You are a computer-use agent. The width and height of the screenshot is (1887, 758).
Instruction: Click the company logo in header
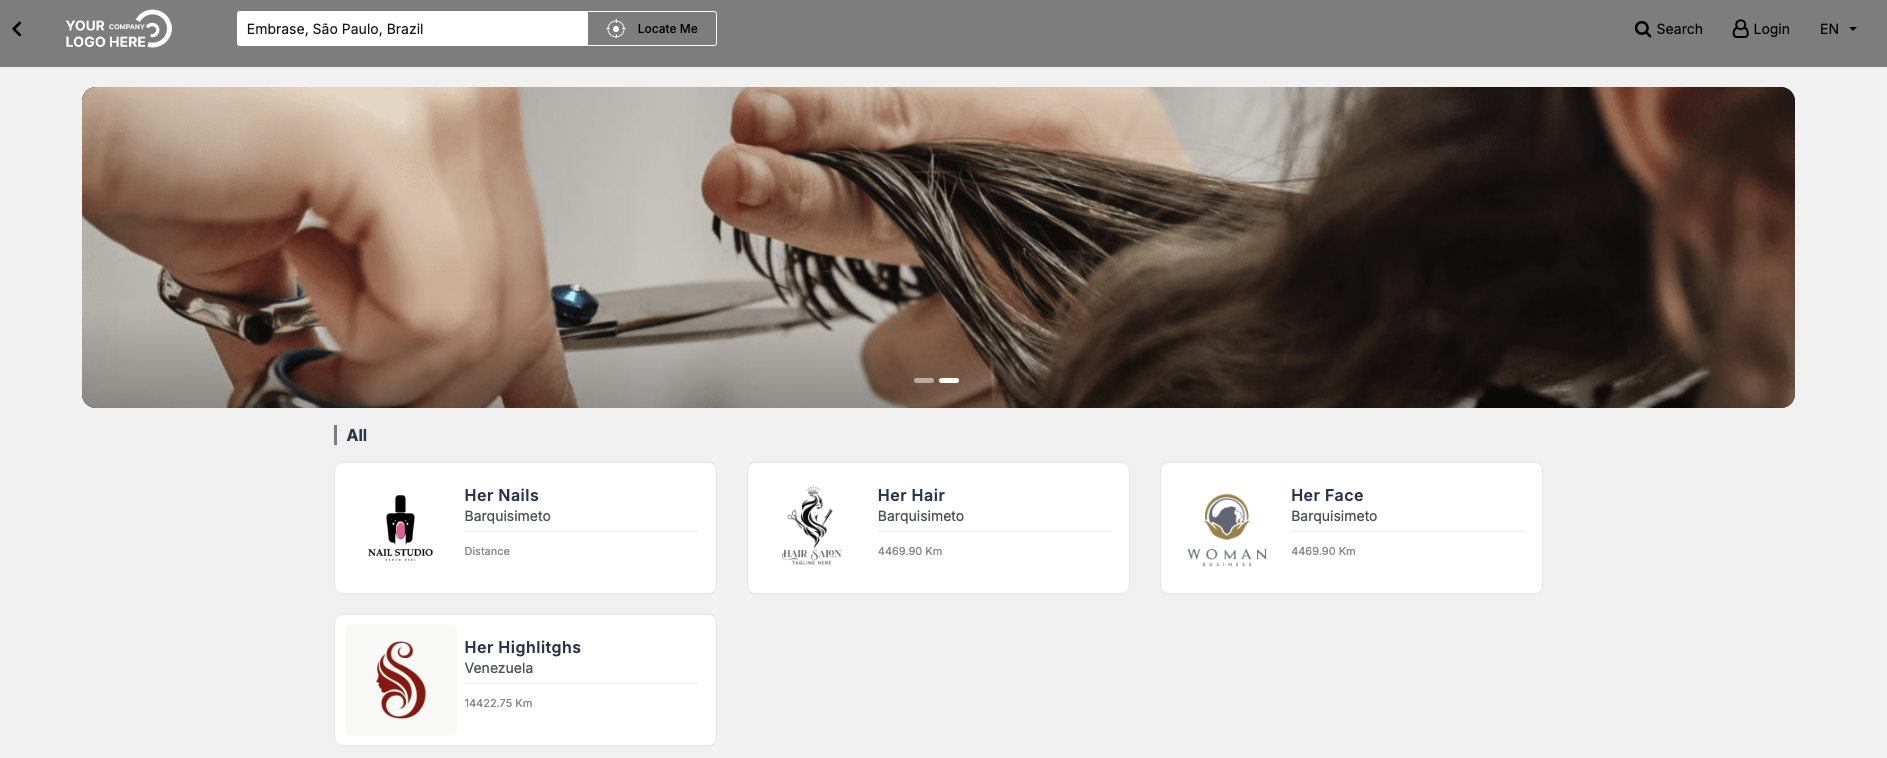(119, 29)
